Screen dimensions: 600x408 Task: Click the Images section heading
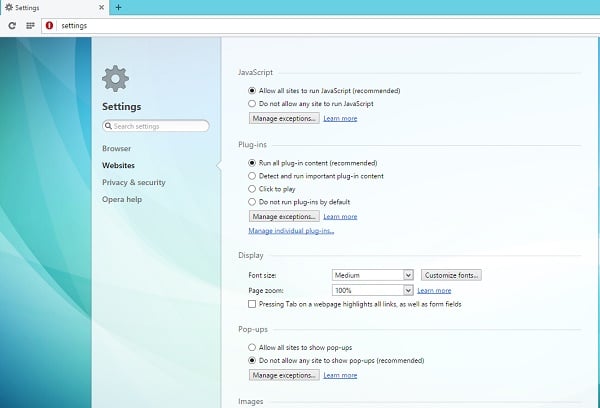[x=251, y=401]
